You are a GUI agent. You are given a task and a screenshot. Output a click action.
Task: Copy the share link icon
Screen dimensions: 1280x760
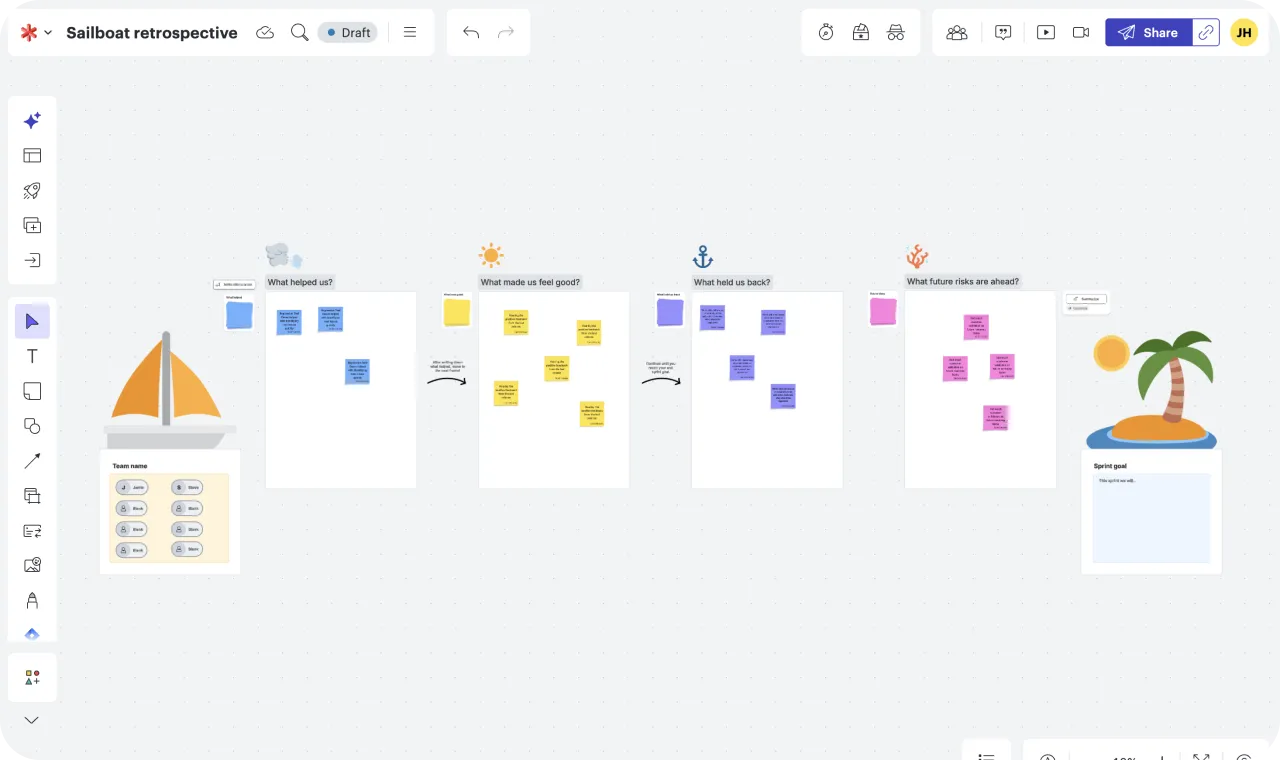point(1206,32)
